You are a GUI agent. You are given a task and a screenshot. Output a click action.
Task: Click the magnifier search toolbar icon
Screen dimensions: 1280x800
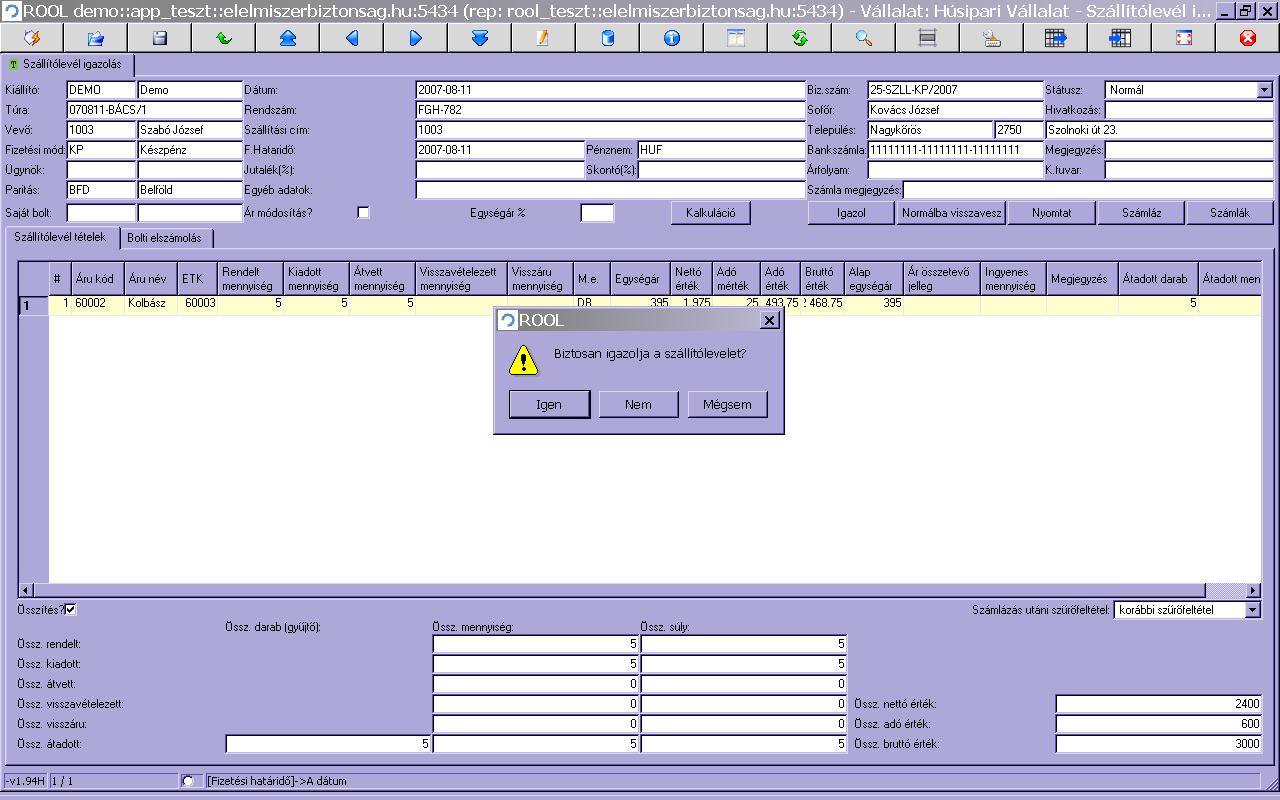click(863, 38)
